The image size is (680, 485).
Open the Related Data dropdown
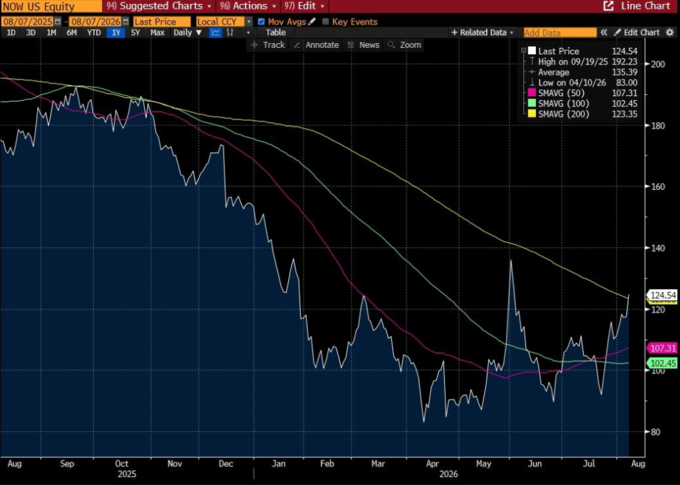click(x=482, y=33)
